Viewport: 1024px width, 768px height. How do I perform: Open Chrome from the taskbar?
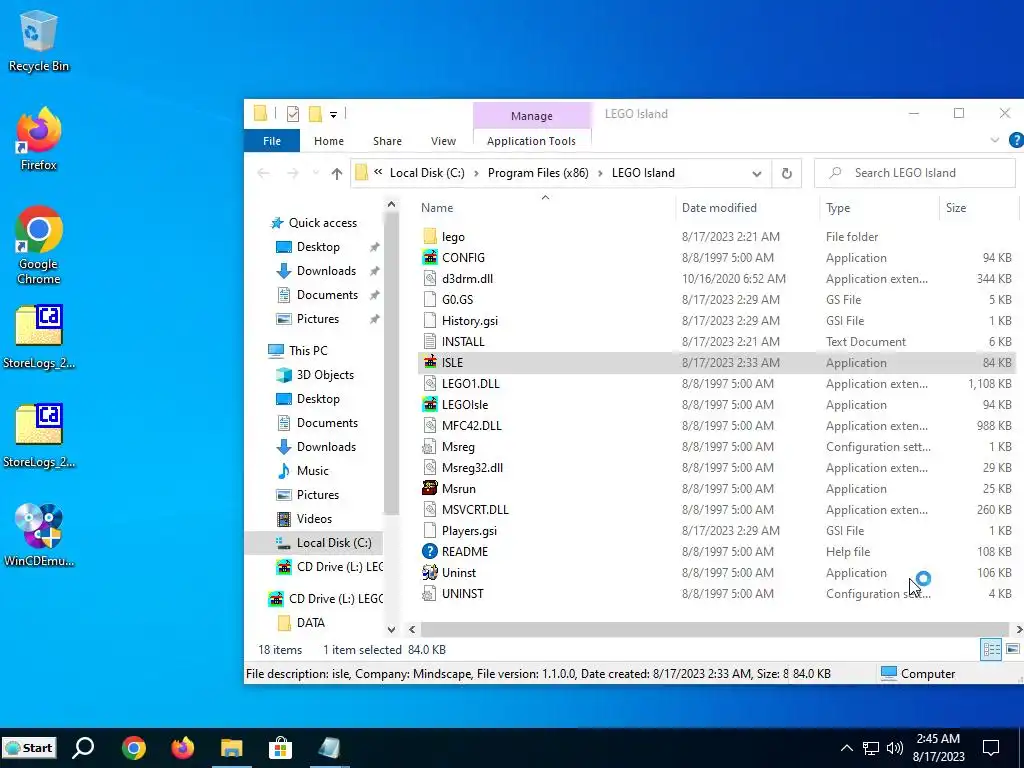[x=133, y=748]
